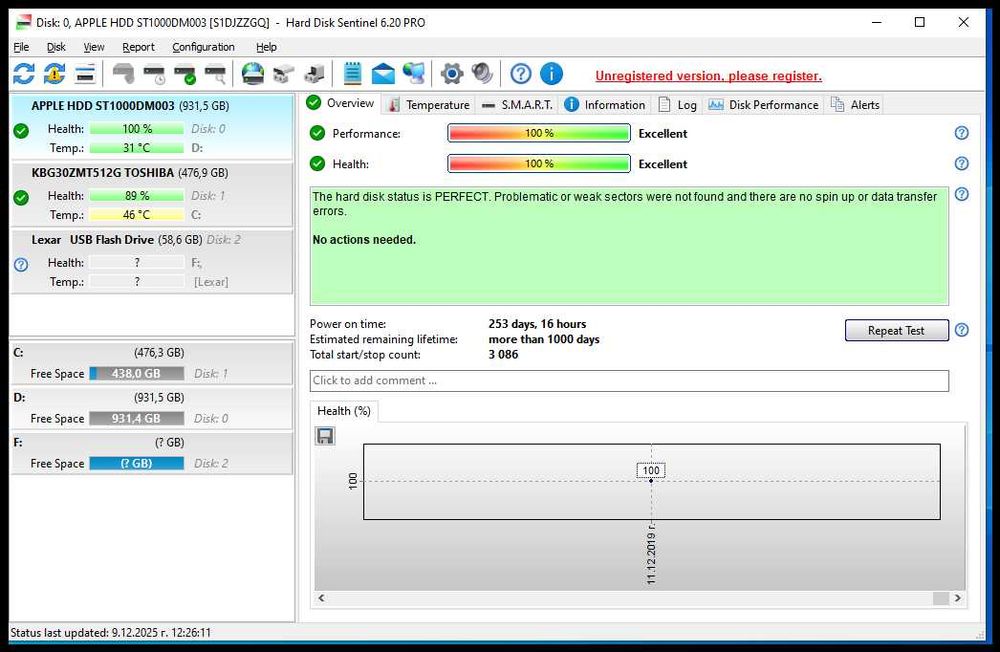Click the refresh icon with warning triangle

55,74
